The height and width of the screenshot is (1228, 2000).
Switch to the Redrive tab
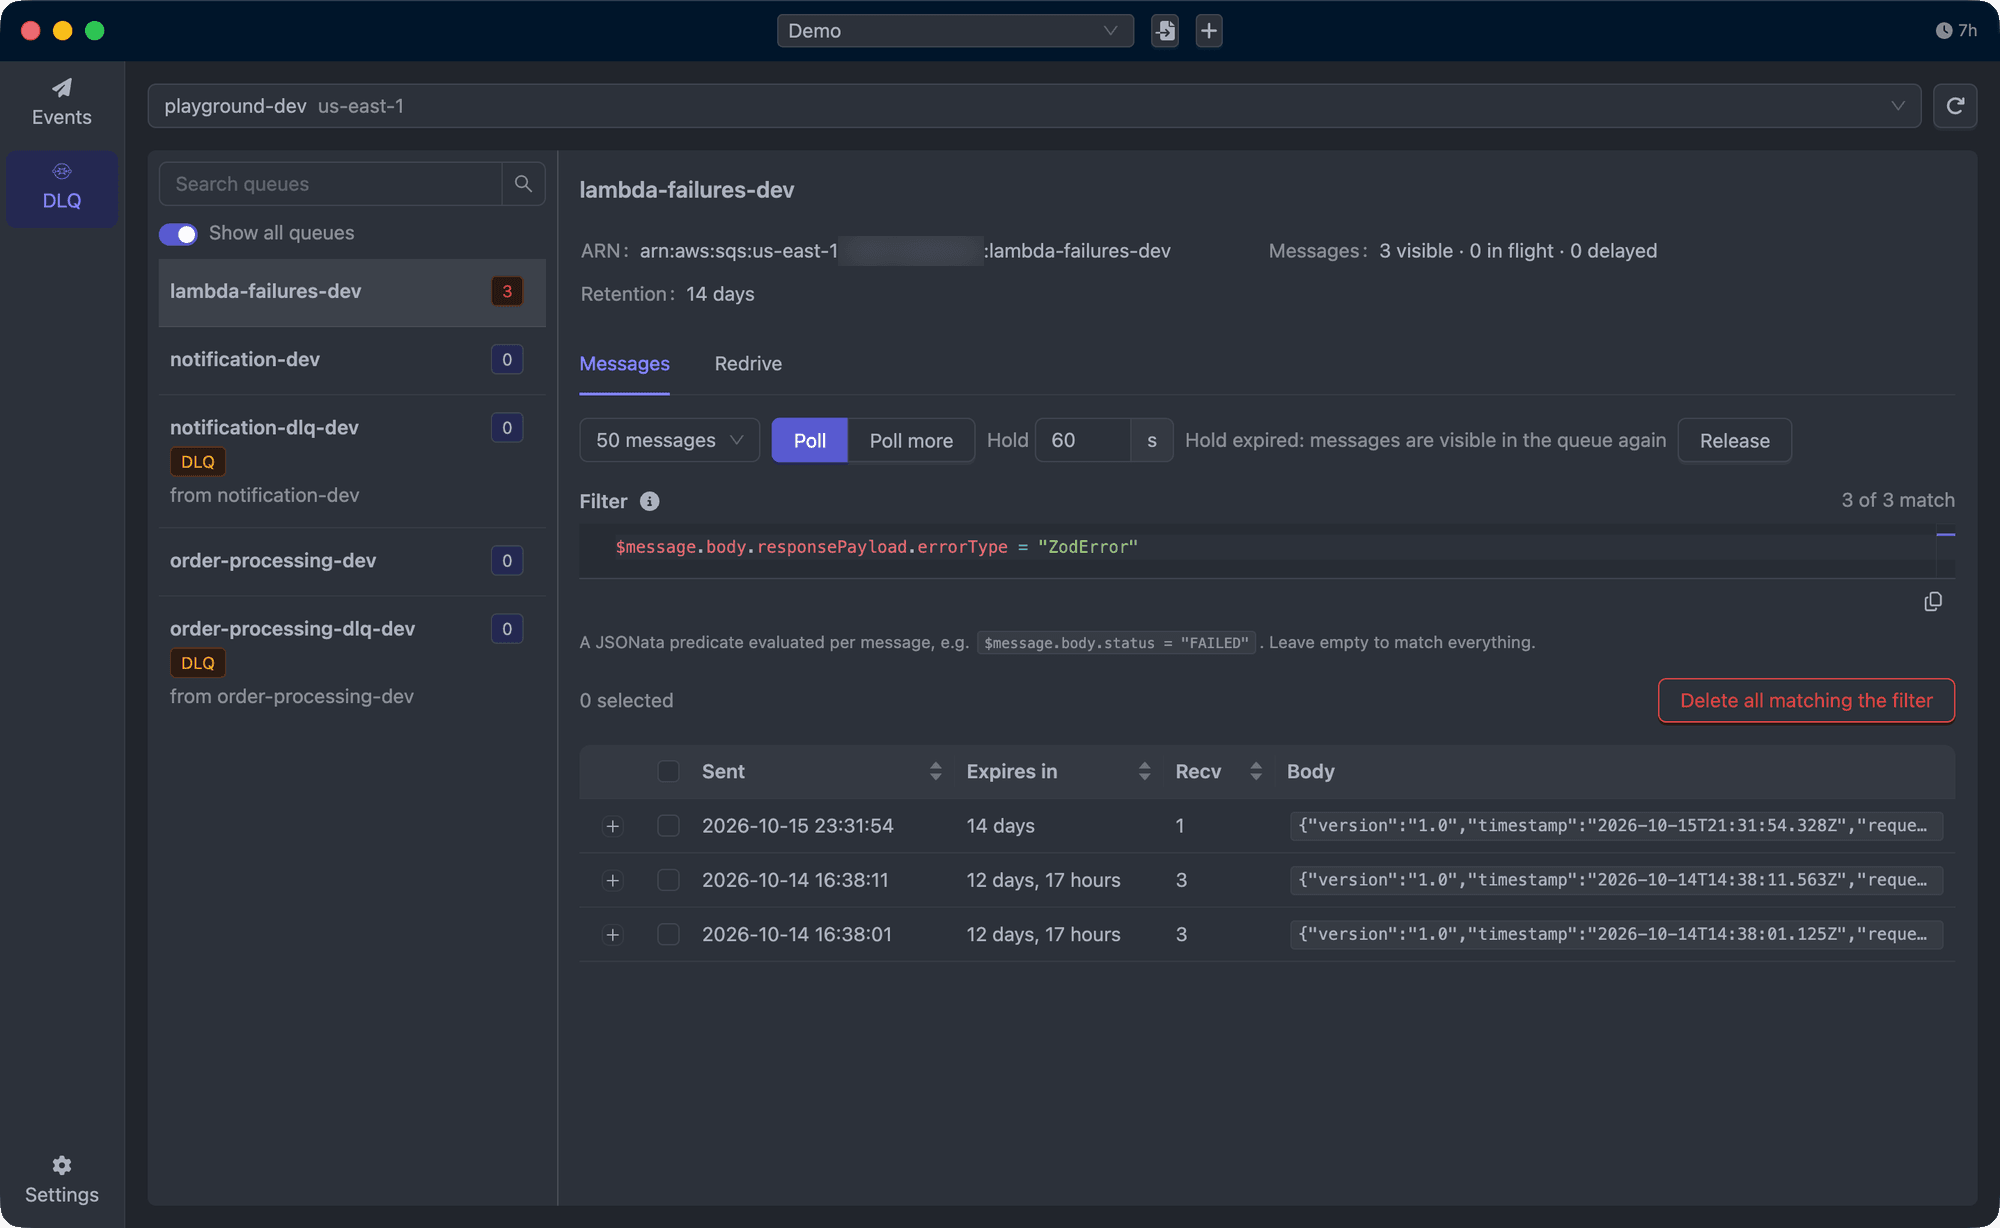(748, 364)
